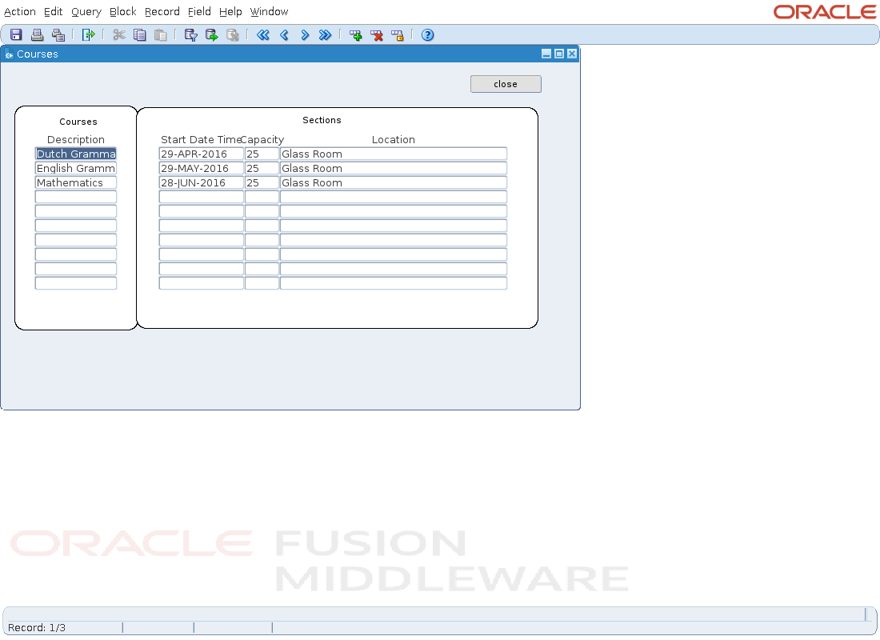Click the 28-JUN-2016 start date field
Image resolution: width=880 pixels, height=640 pixels.
(201, 182)
